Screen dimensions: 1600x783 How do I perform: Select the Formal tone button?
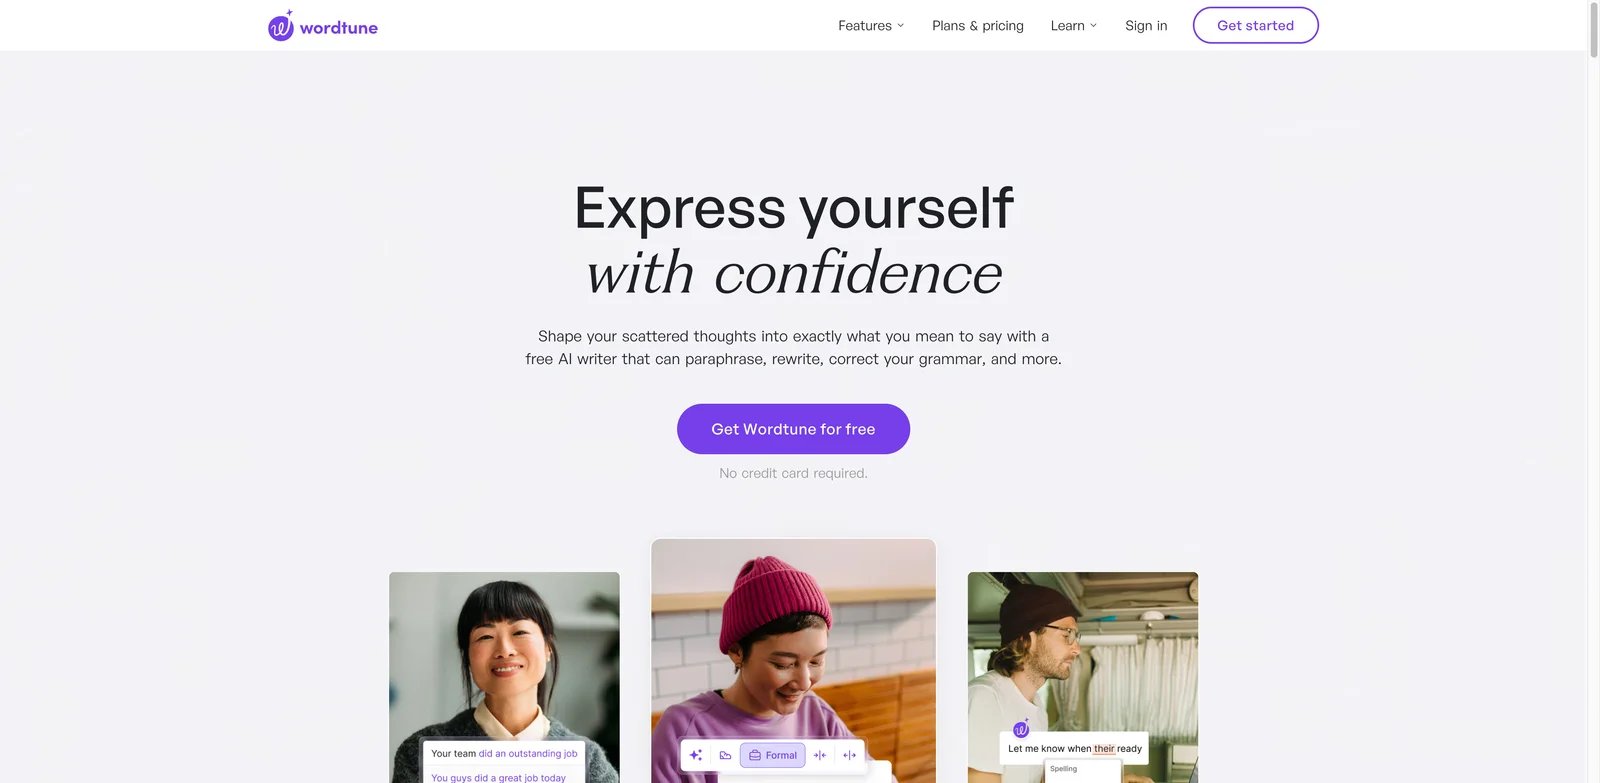[773, 755]
